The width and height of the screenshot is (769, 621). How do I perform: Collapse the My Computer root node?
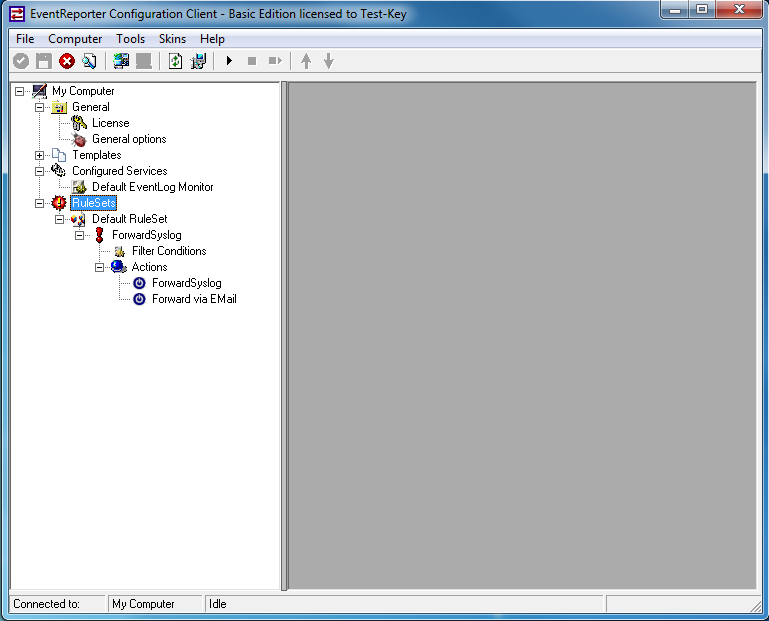click(x=20, y=91)
